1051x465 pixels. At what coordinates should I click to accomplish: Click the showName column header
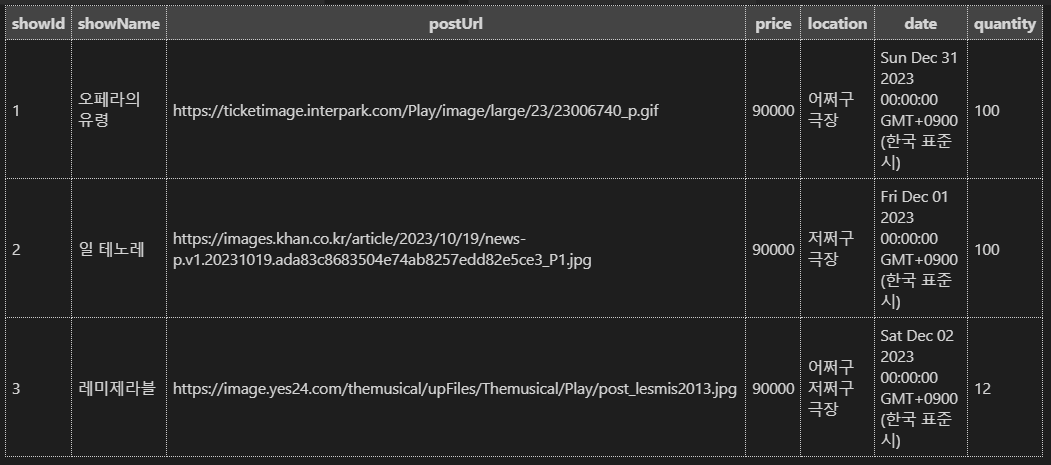click(x=119, y=23)
